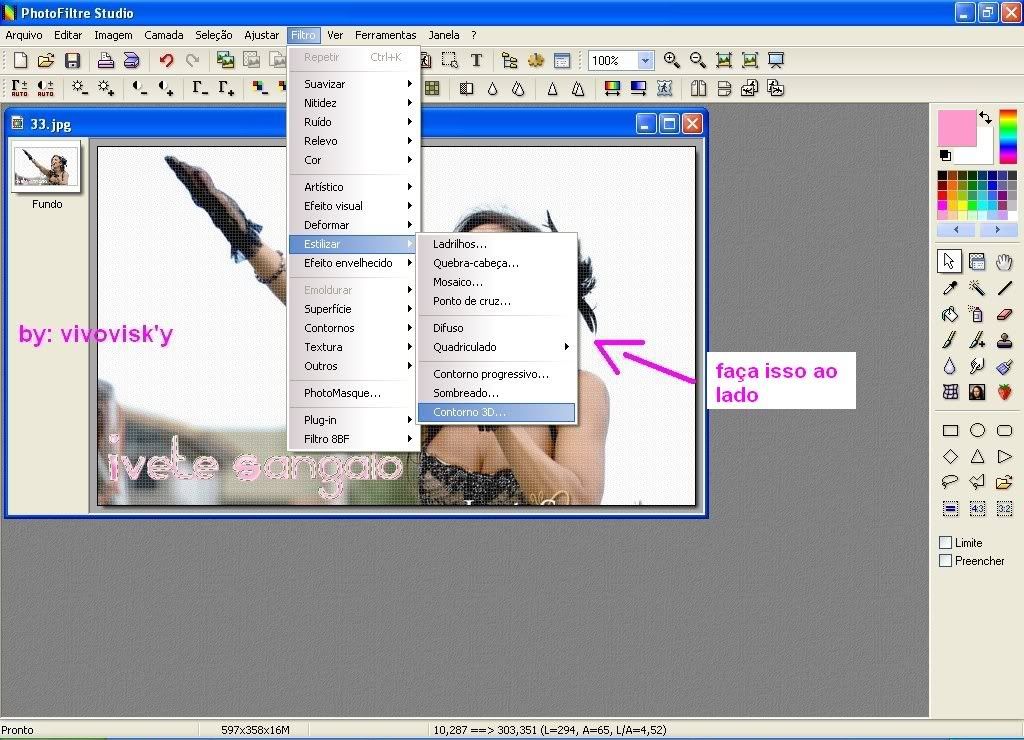Open the Camada menu
Viewport: 1024px width, 740px height.
(x=163, y=35)
